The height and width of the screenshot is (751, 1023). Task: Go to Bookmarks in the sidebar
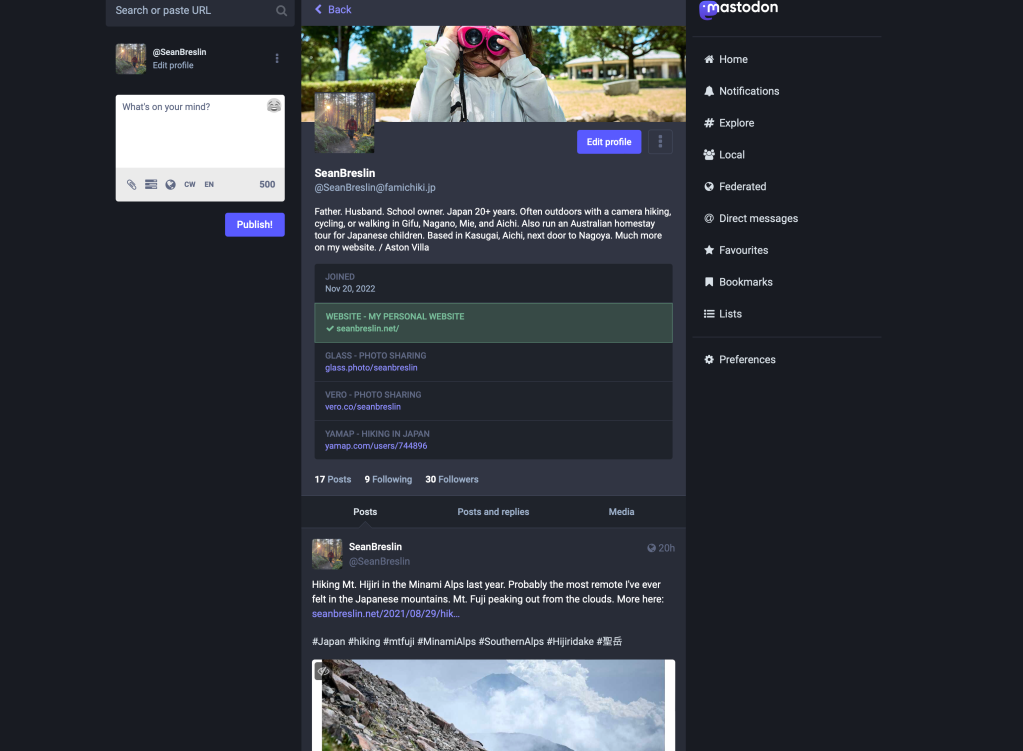pos(745,282)
